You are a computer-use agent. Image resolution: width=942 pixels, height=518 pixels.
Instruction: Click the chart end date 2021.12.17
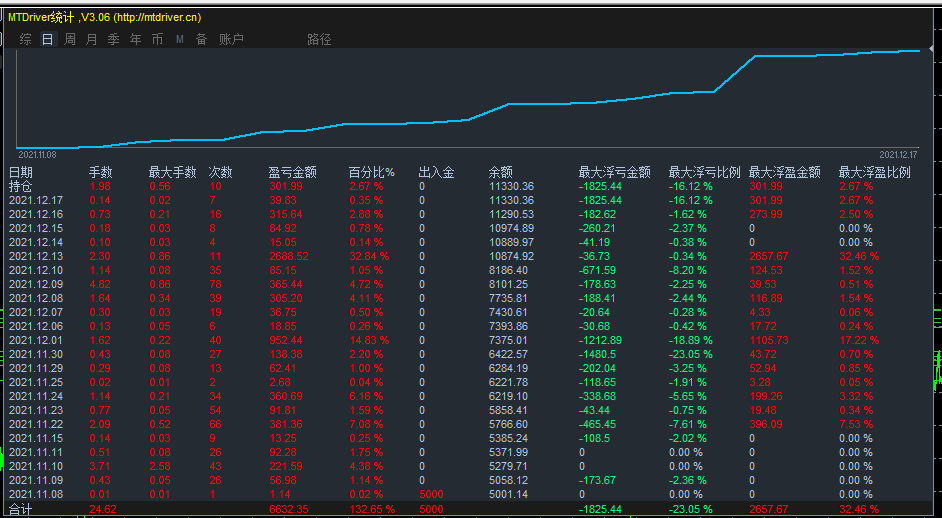899,154
